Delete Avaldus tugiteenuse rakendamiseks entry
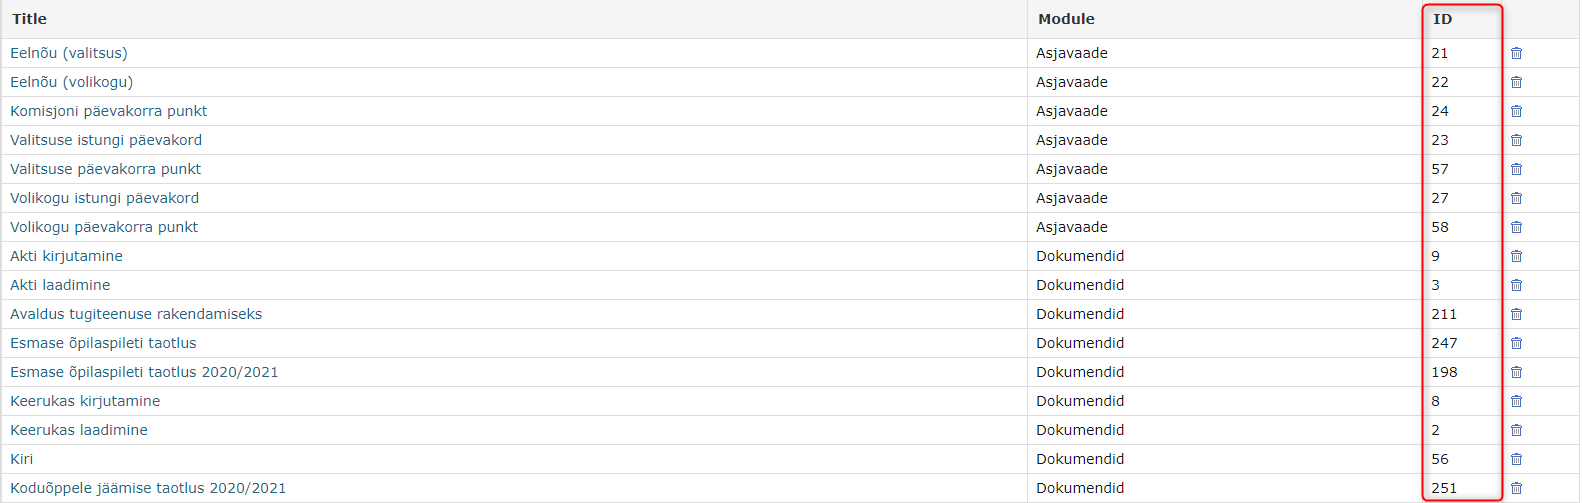 point(1516,314)
